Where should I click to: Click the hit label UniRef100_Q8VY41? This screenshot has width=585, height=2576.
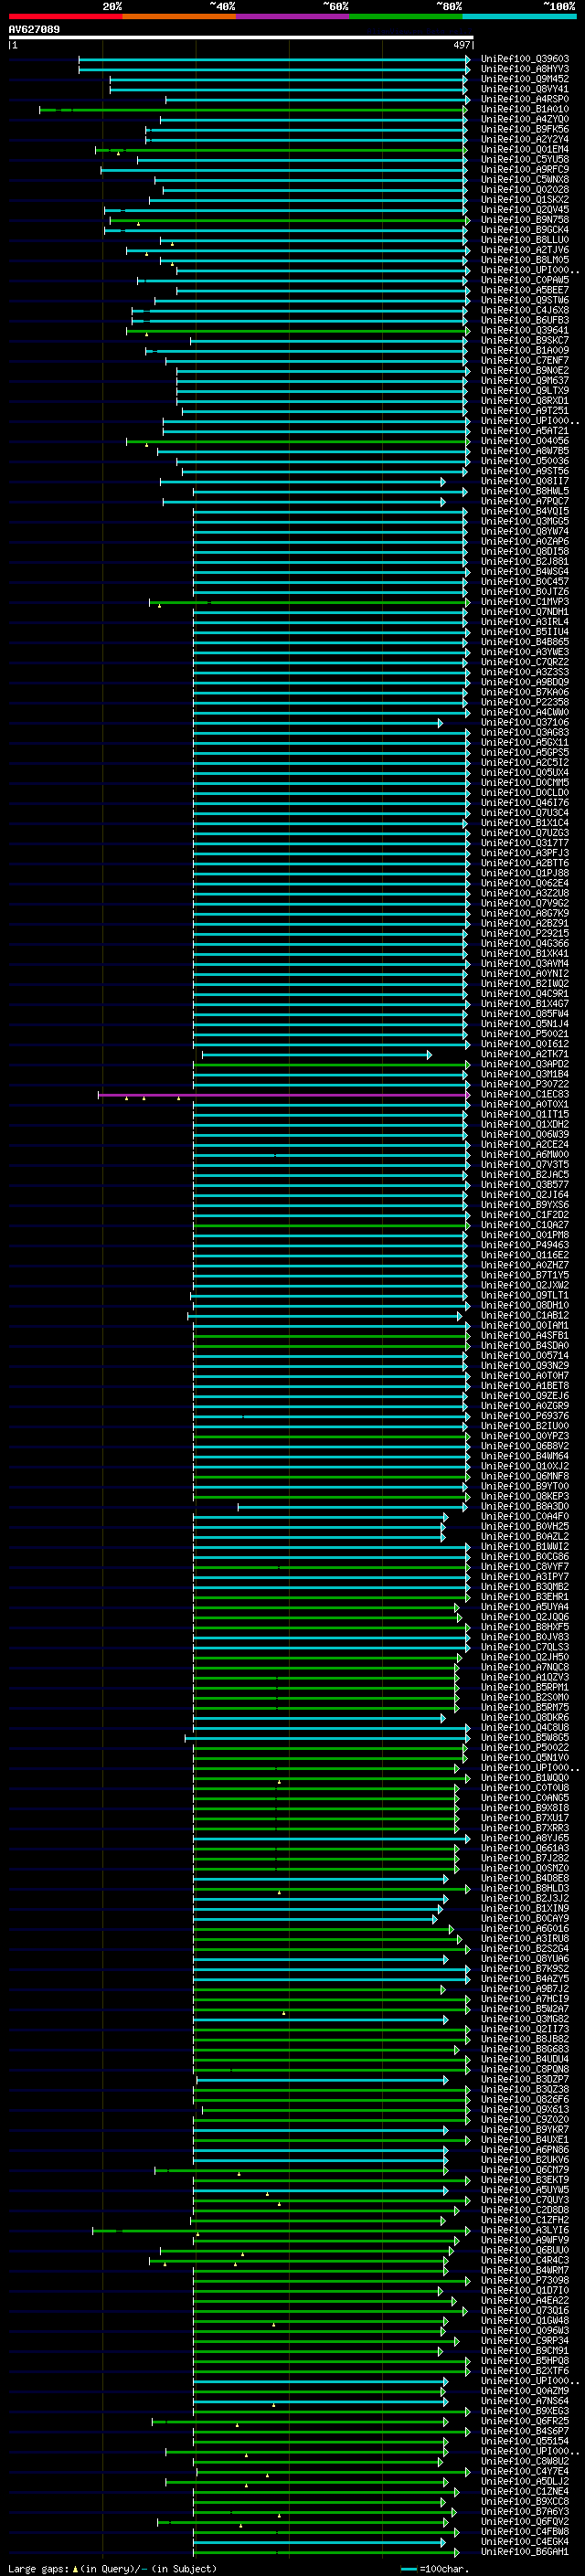(525, 89)
